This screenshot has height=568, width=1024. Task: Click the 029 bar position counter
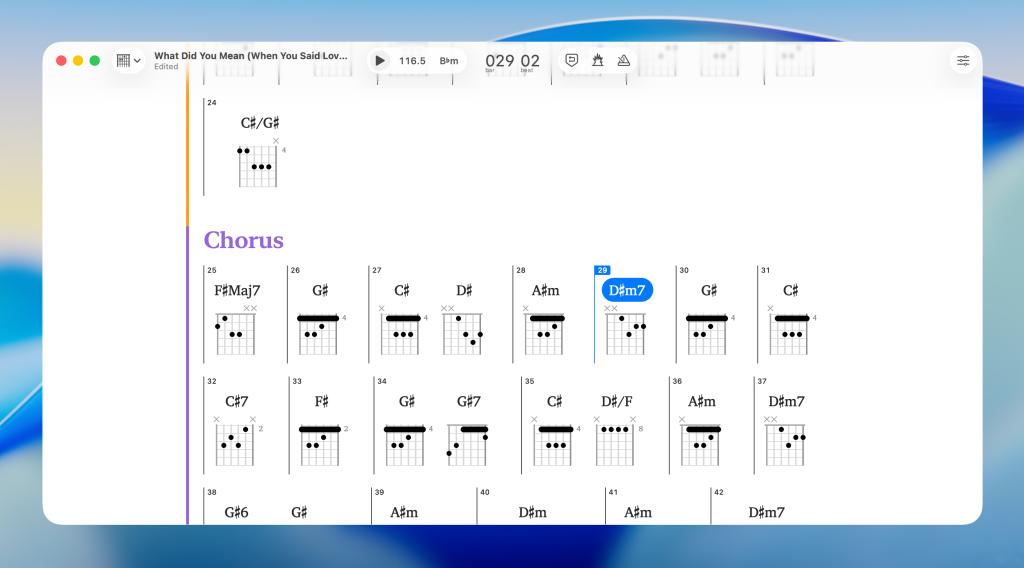click(x=500, y=61)
